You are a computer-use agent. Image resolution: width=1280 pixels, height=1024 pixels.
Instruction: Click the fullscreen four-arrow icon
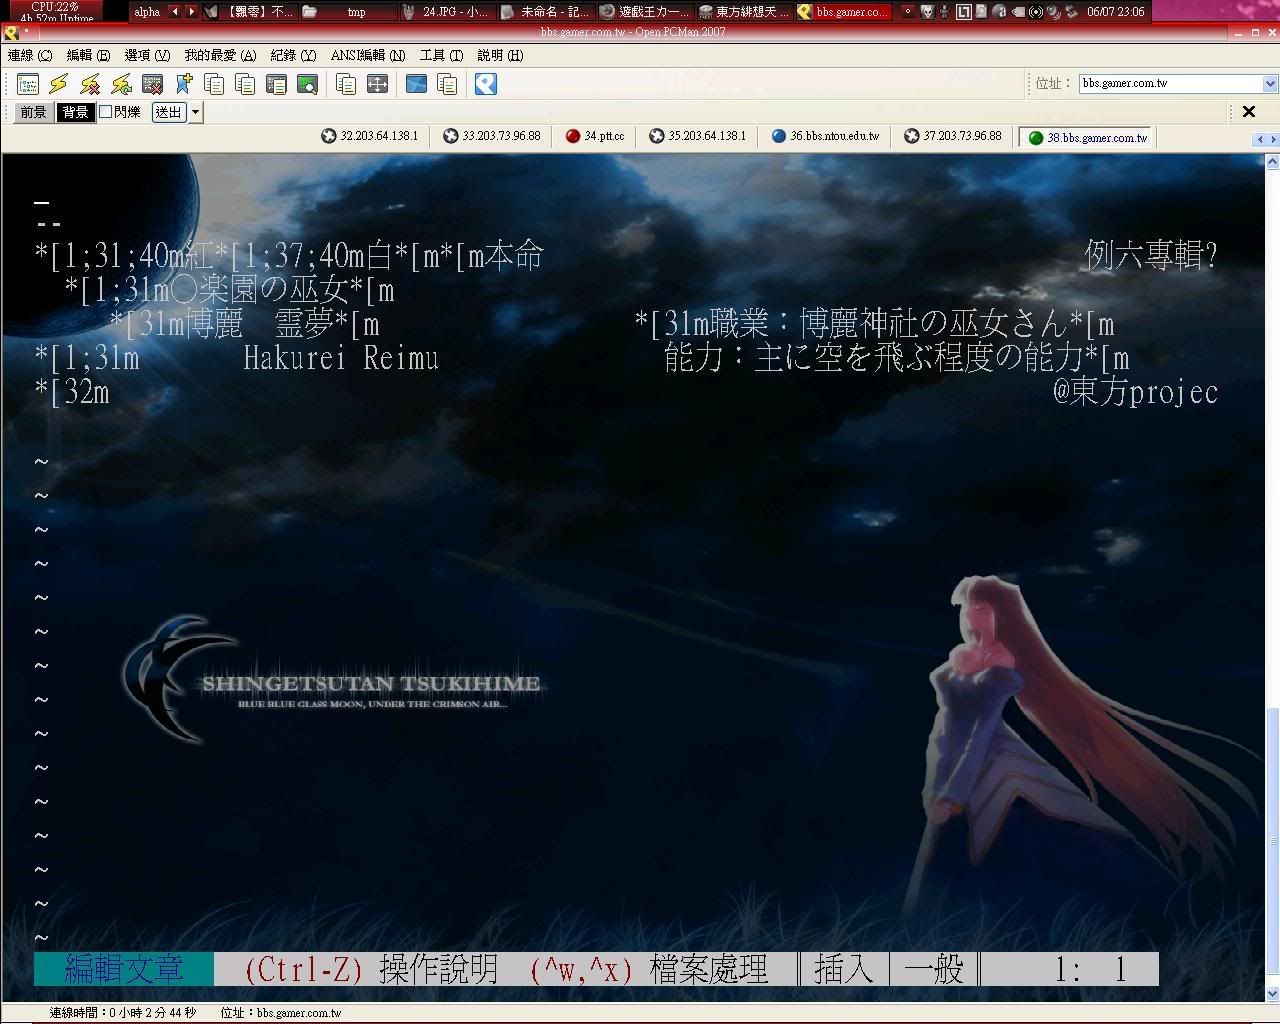377,85
